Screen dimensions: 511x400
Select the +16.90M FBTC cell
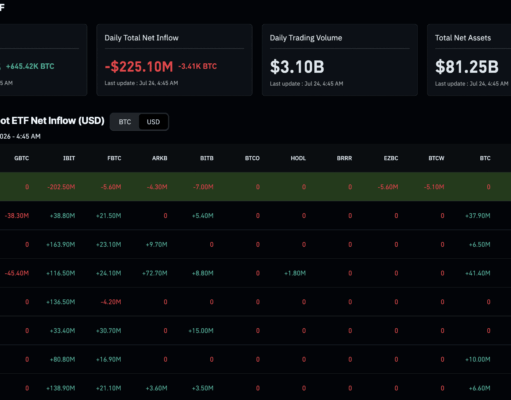109,359
